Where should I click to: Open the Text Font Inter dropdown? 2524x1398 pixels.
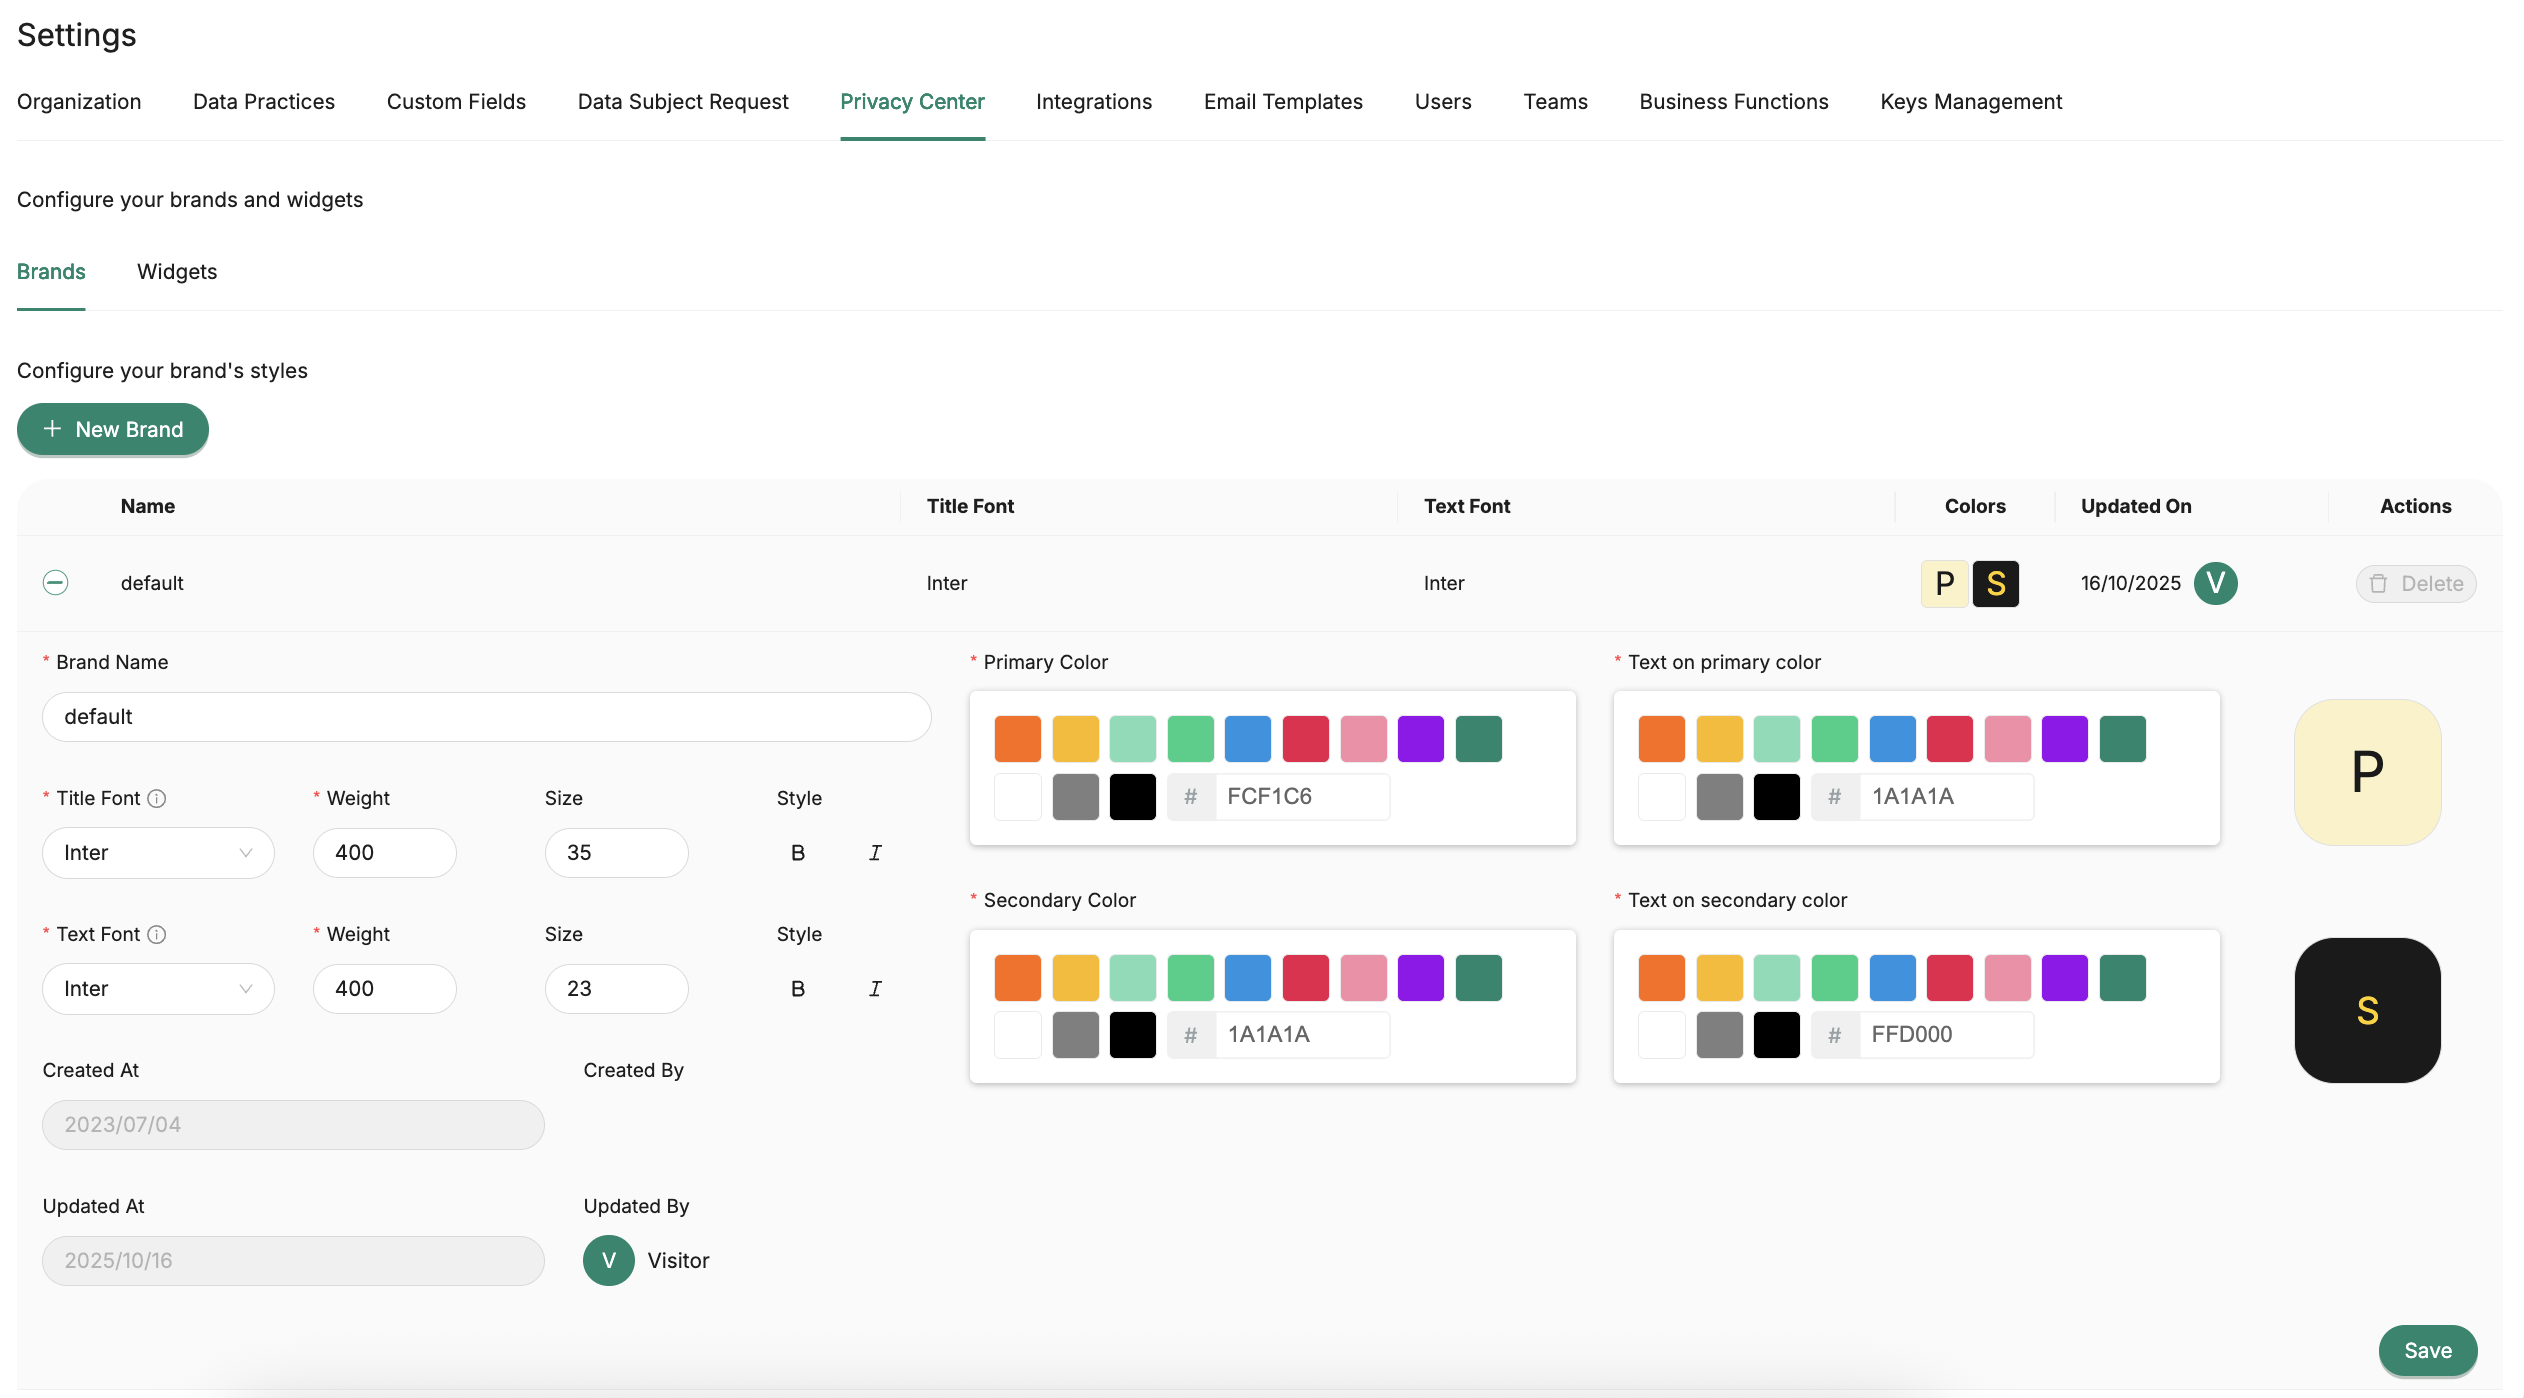[158, 989]
